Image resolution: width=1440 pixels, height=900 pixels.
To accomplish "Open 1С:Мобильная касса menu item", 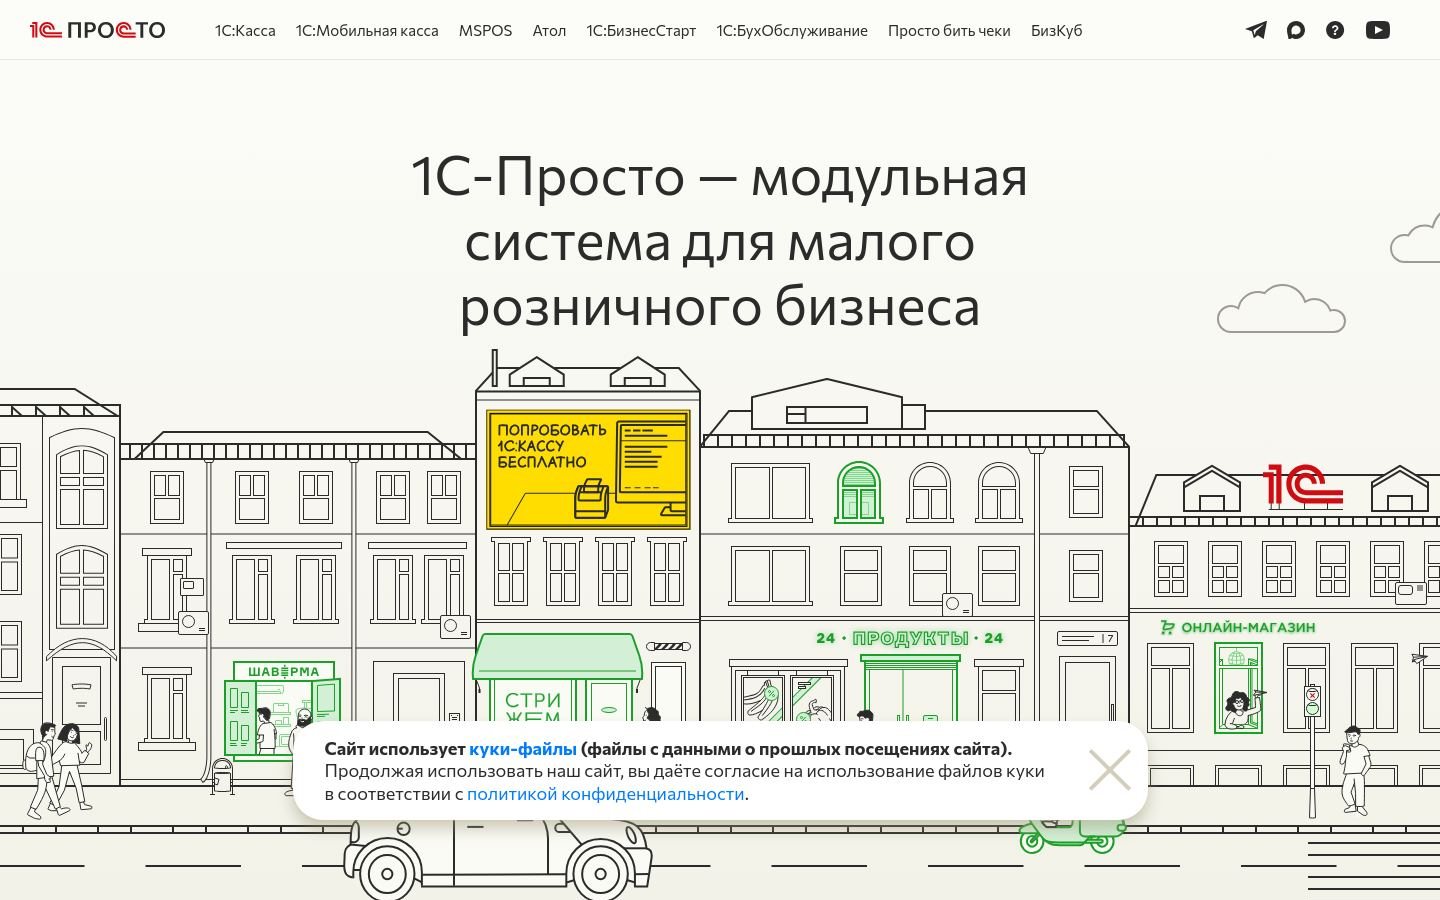I will pos(367,31).
